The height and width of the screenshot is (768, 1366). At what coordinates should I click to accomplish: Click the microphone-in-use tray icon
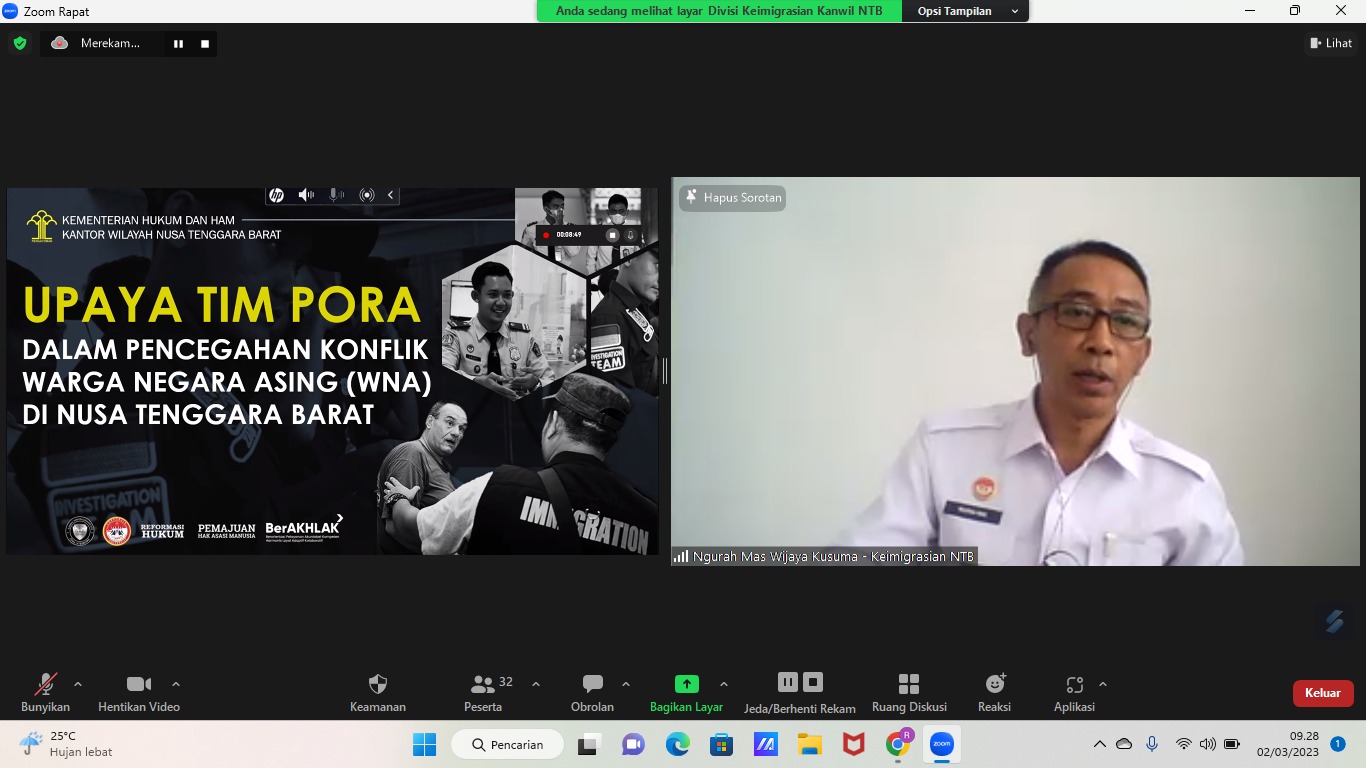[1152, 744]
